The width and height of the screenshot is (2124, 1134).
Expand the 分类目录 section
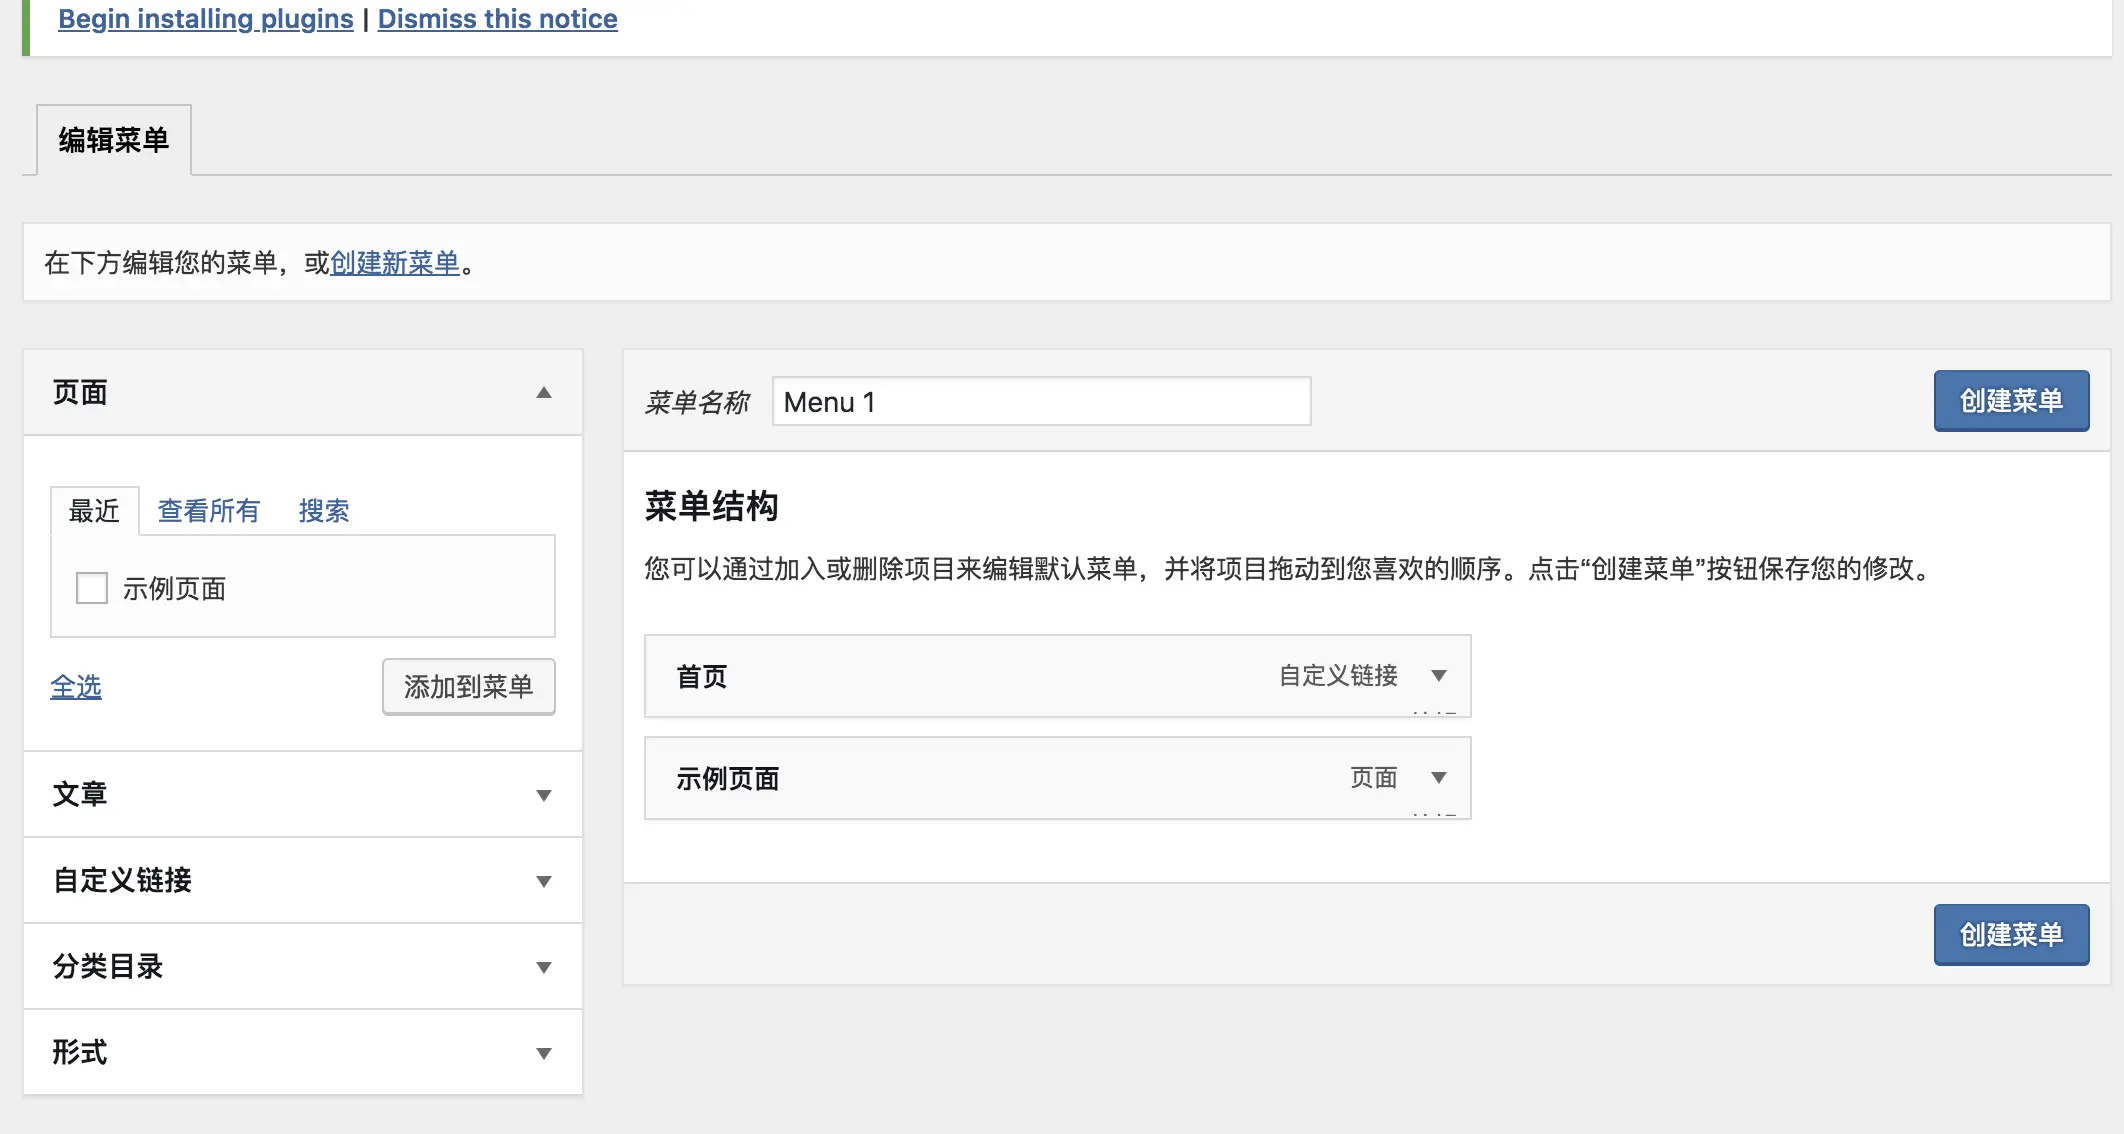point(543,968)
